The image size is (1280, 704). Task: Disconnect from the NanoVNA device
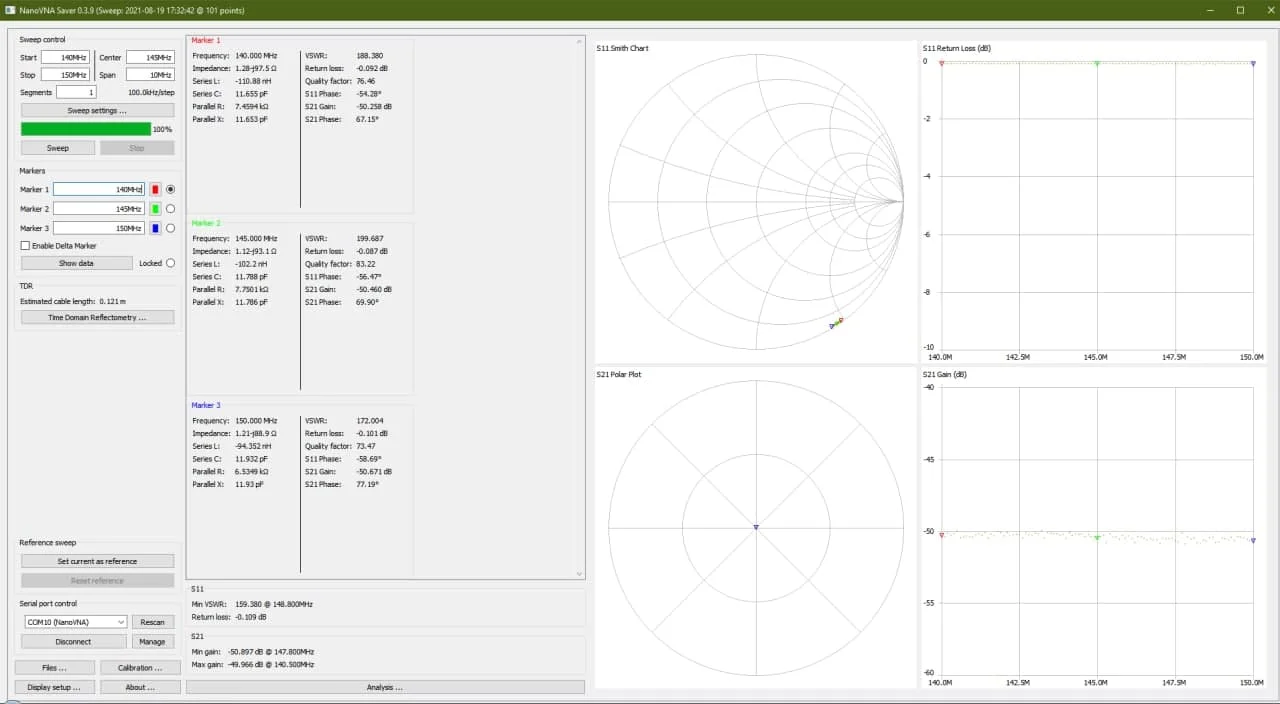point(73,642)
